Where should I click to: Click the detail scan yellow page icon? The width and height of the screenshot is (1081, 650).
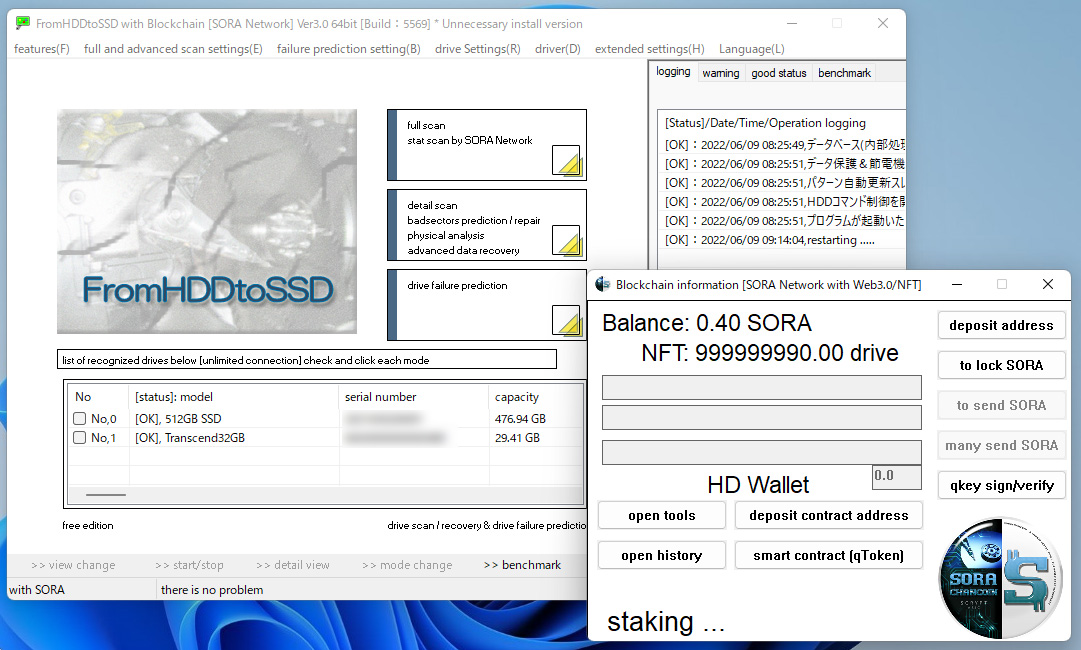click(567, 240)
